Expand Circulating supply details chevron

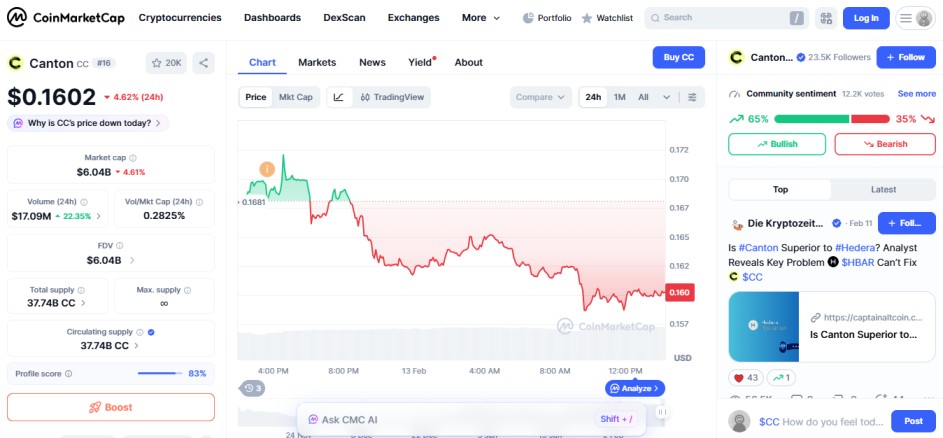pyautogui.click(x=137, y=346)
